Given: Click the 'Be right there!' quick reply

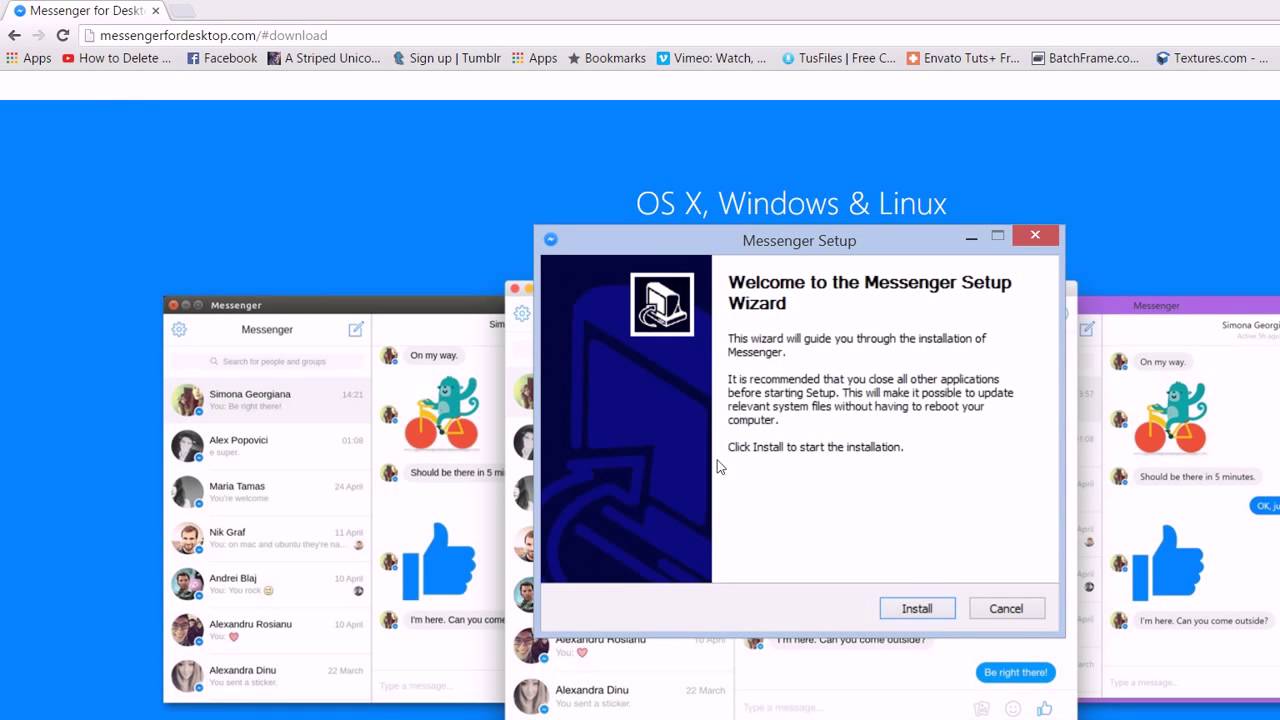Looking at the screenshot, I should pyautogui.click(x=1015, y=672).
